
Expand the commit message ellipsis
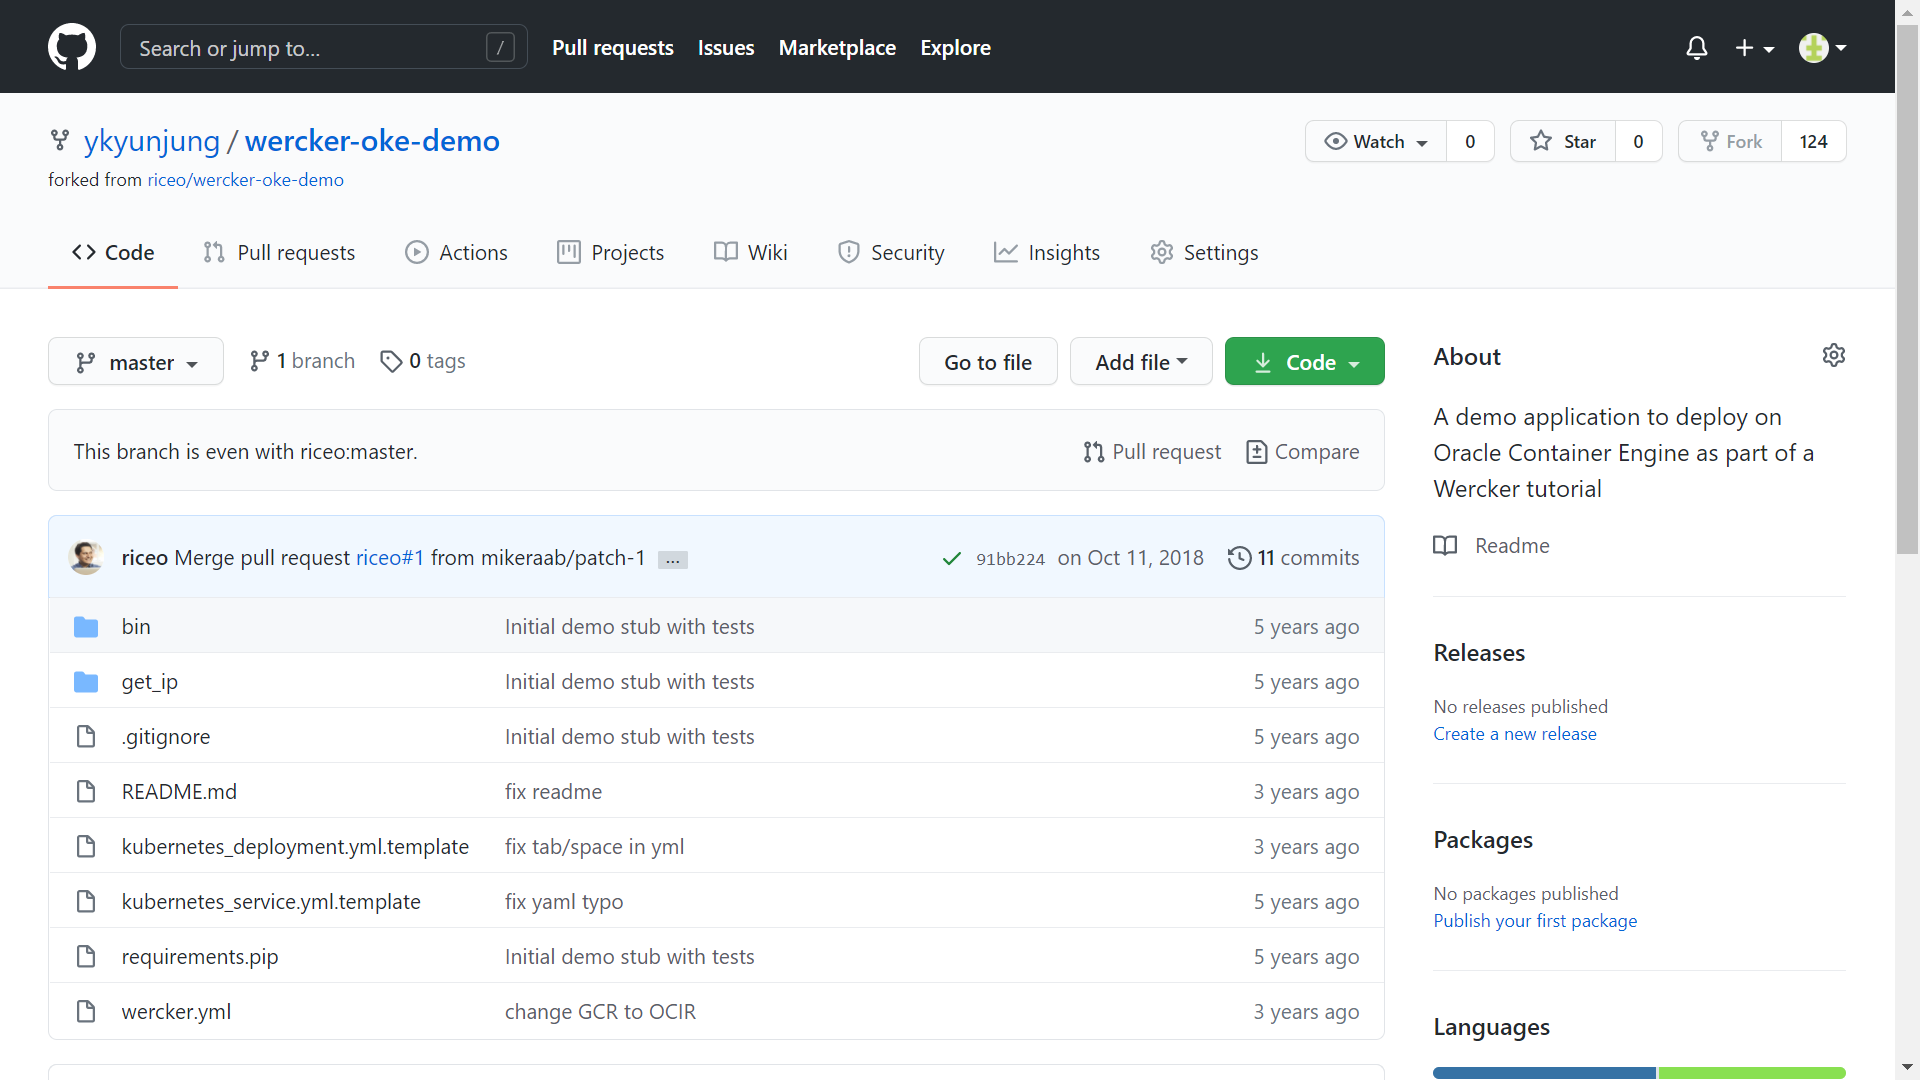pos(673,560)
